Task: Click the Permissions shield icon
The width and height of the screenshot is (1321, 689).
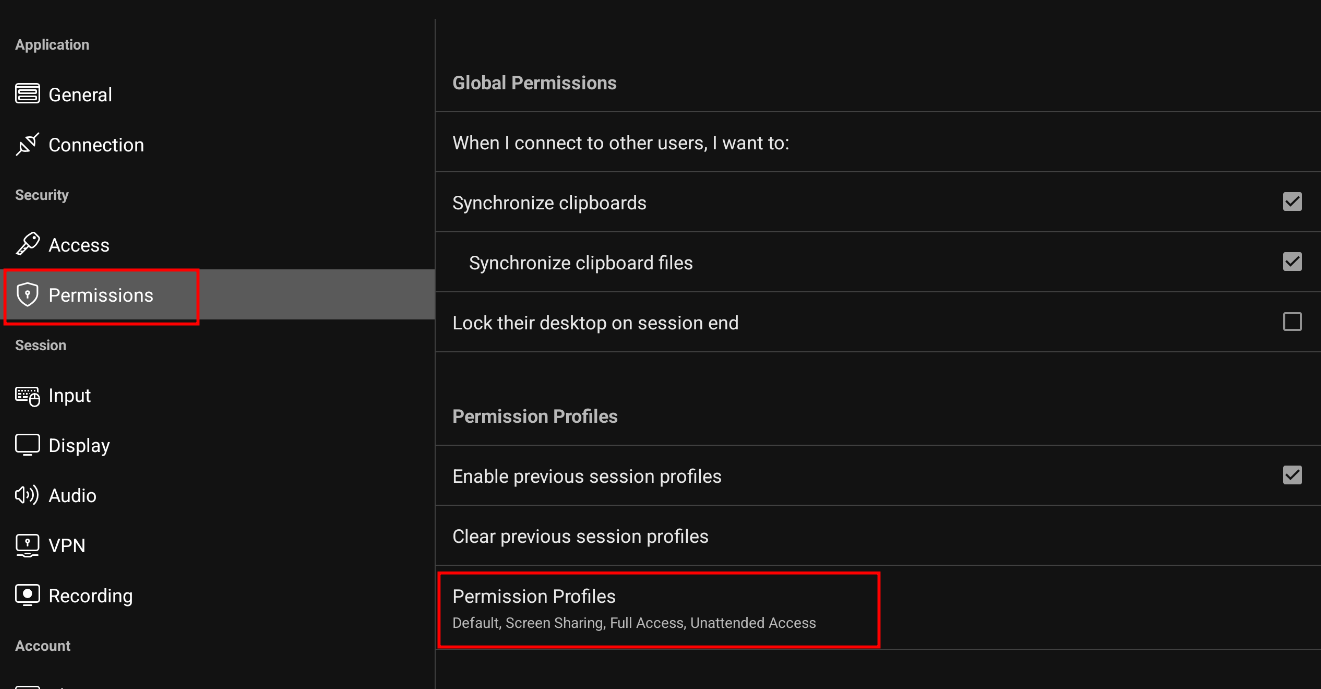Action: [27, 295]
